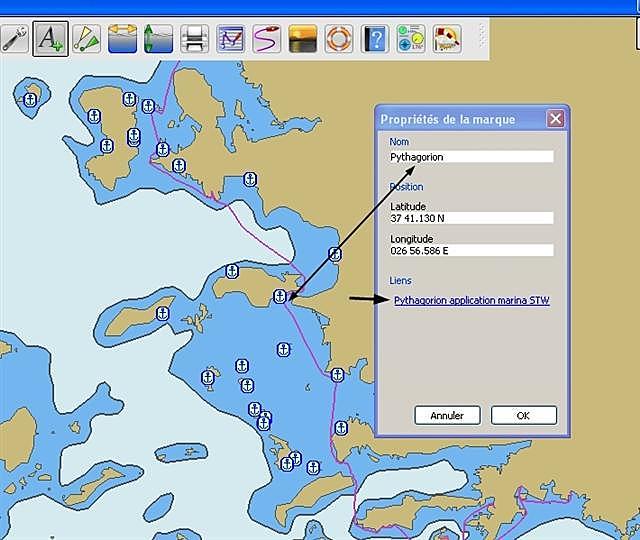Select the green flags waypoint tool
This screenshot has width=640, height=540.
click(x=86, y=39)
